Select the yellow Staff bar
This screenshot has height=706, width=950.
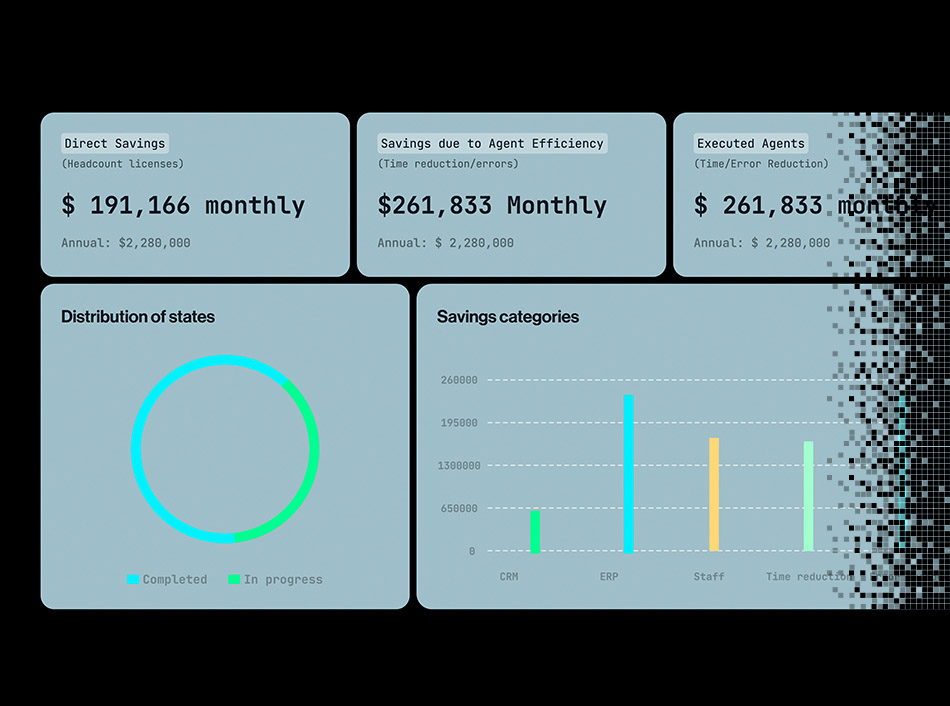[714, 494]
